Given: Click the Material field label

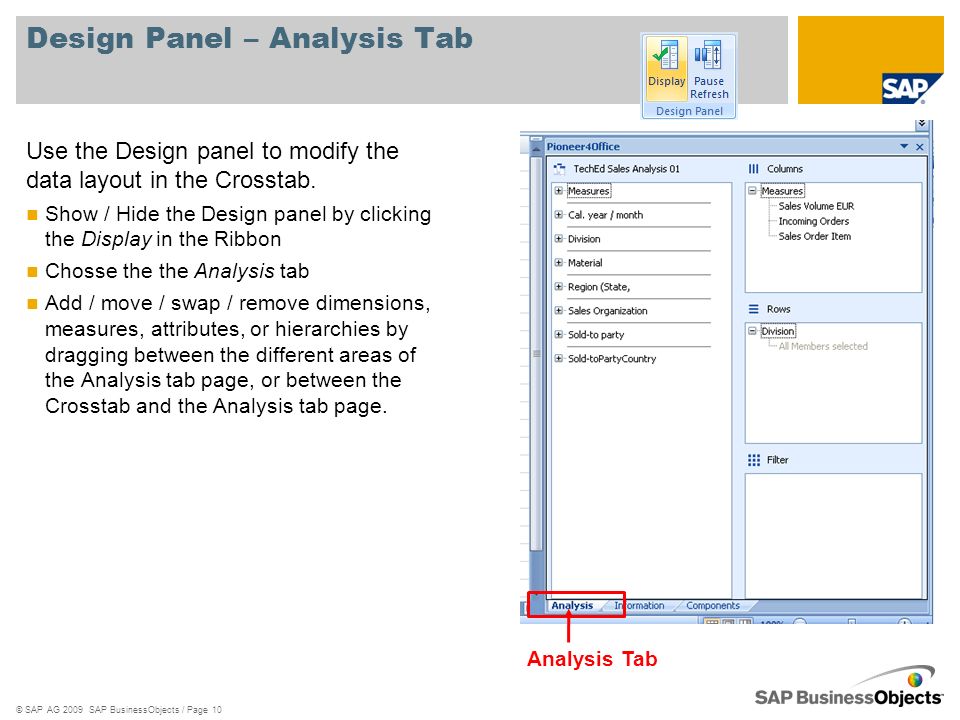Looking at the screenshot, I should 585,263.
